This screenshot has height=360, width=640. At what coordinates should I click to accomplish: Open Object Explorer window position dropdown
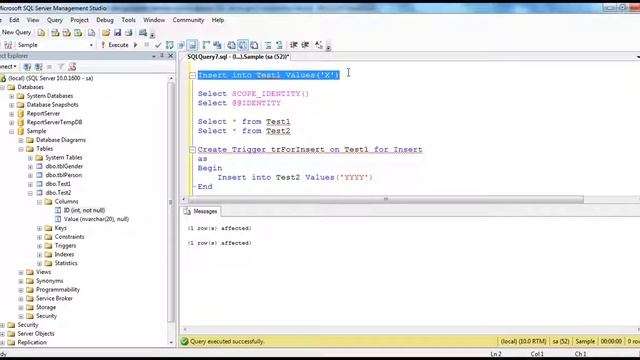click(x=154, y=56)
